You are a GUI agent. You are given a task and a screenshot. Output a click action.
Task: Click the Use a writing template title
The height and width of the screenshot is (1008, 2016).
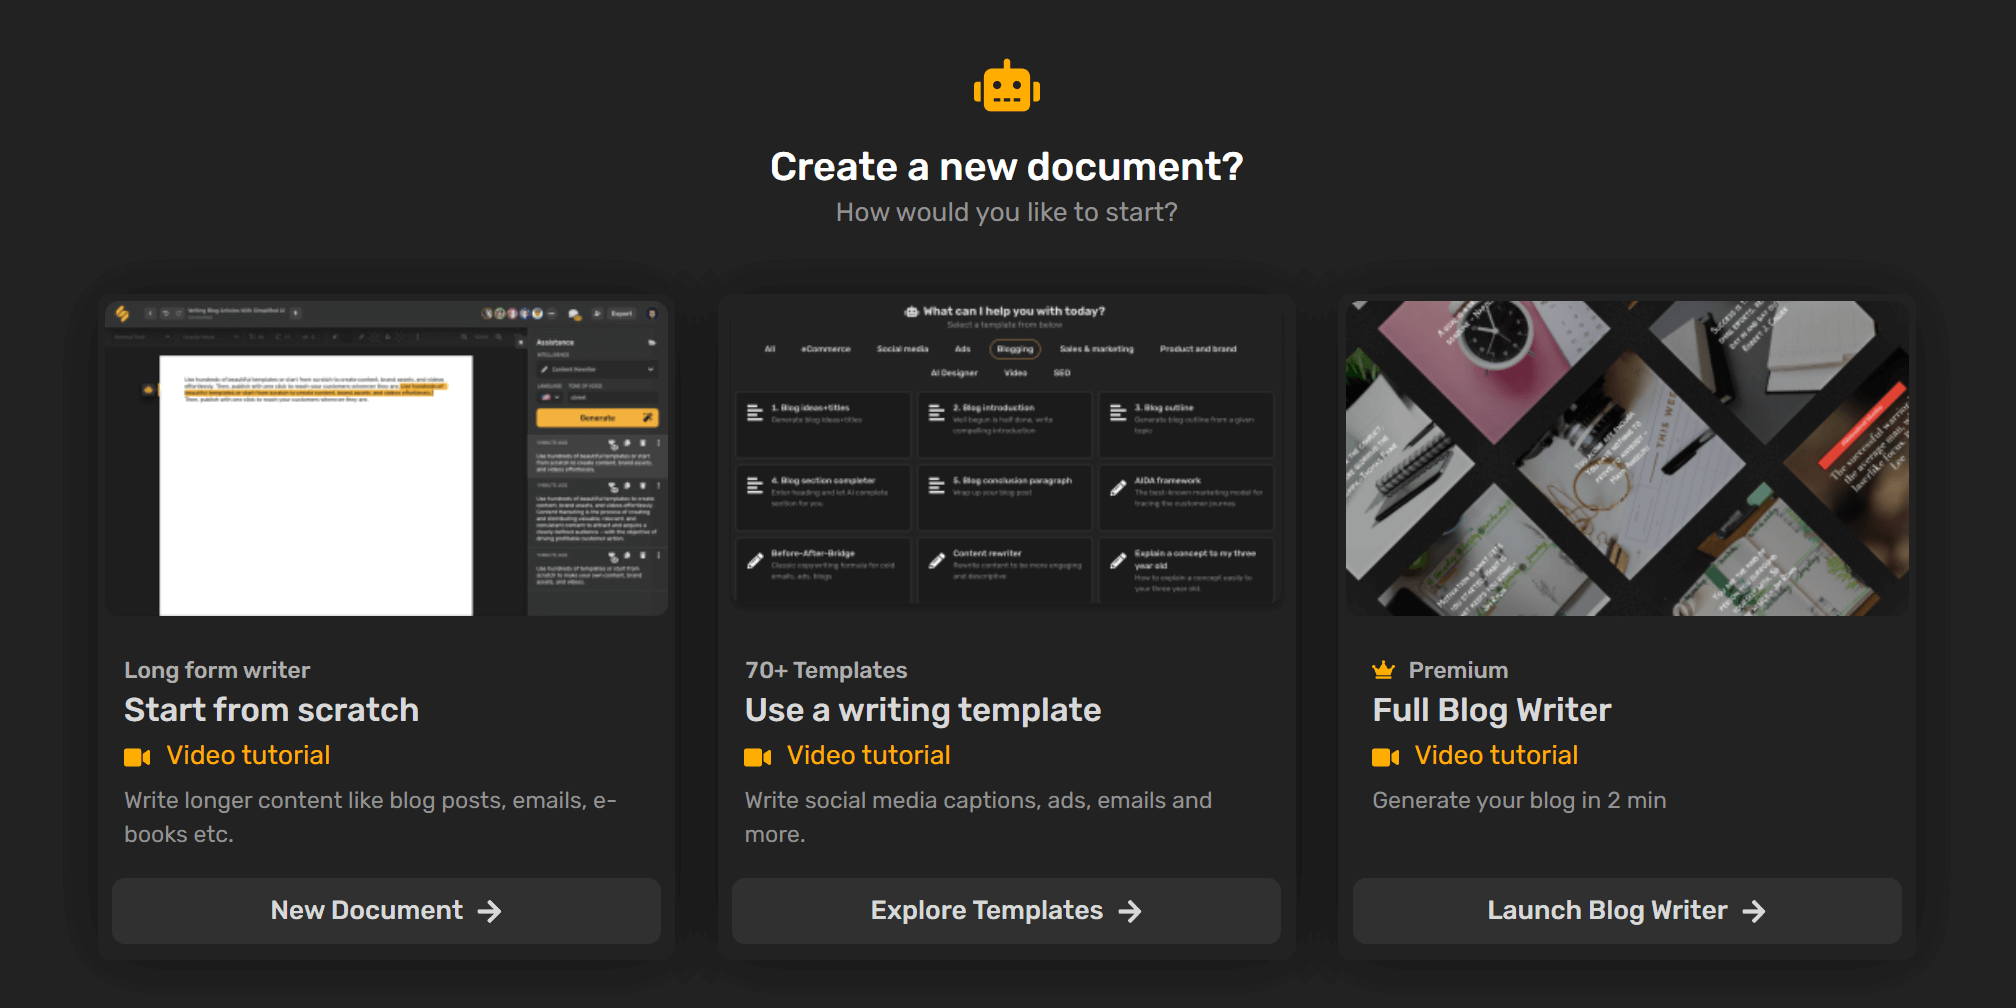coord(923,710)
